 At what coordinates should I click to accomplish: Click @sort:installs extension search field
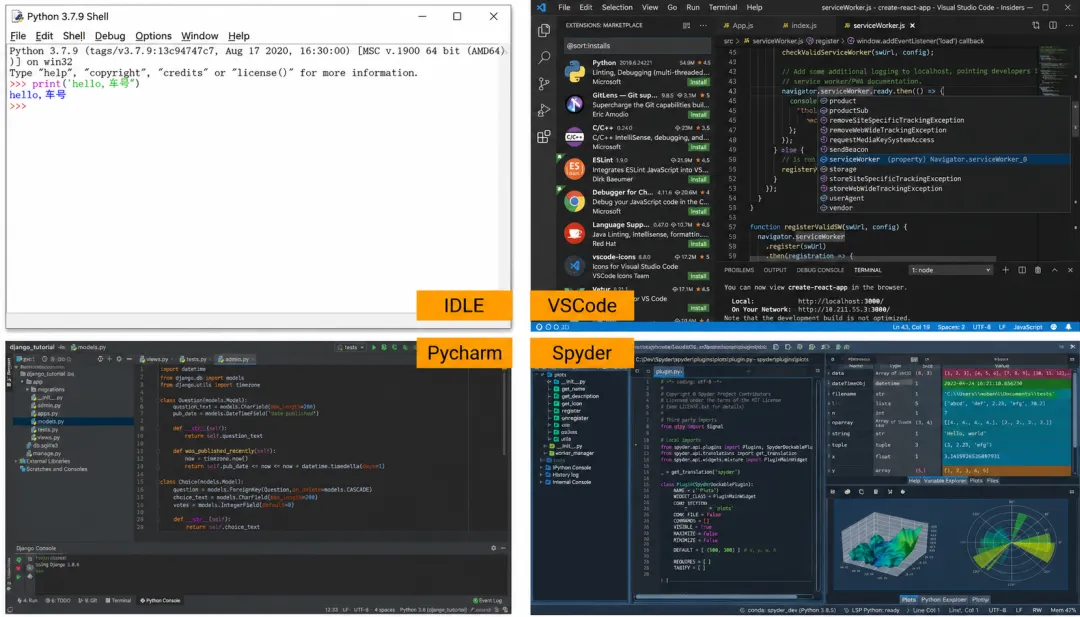(637, 45)
